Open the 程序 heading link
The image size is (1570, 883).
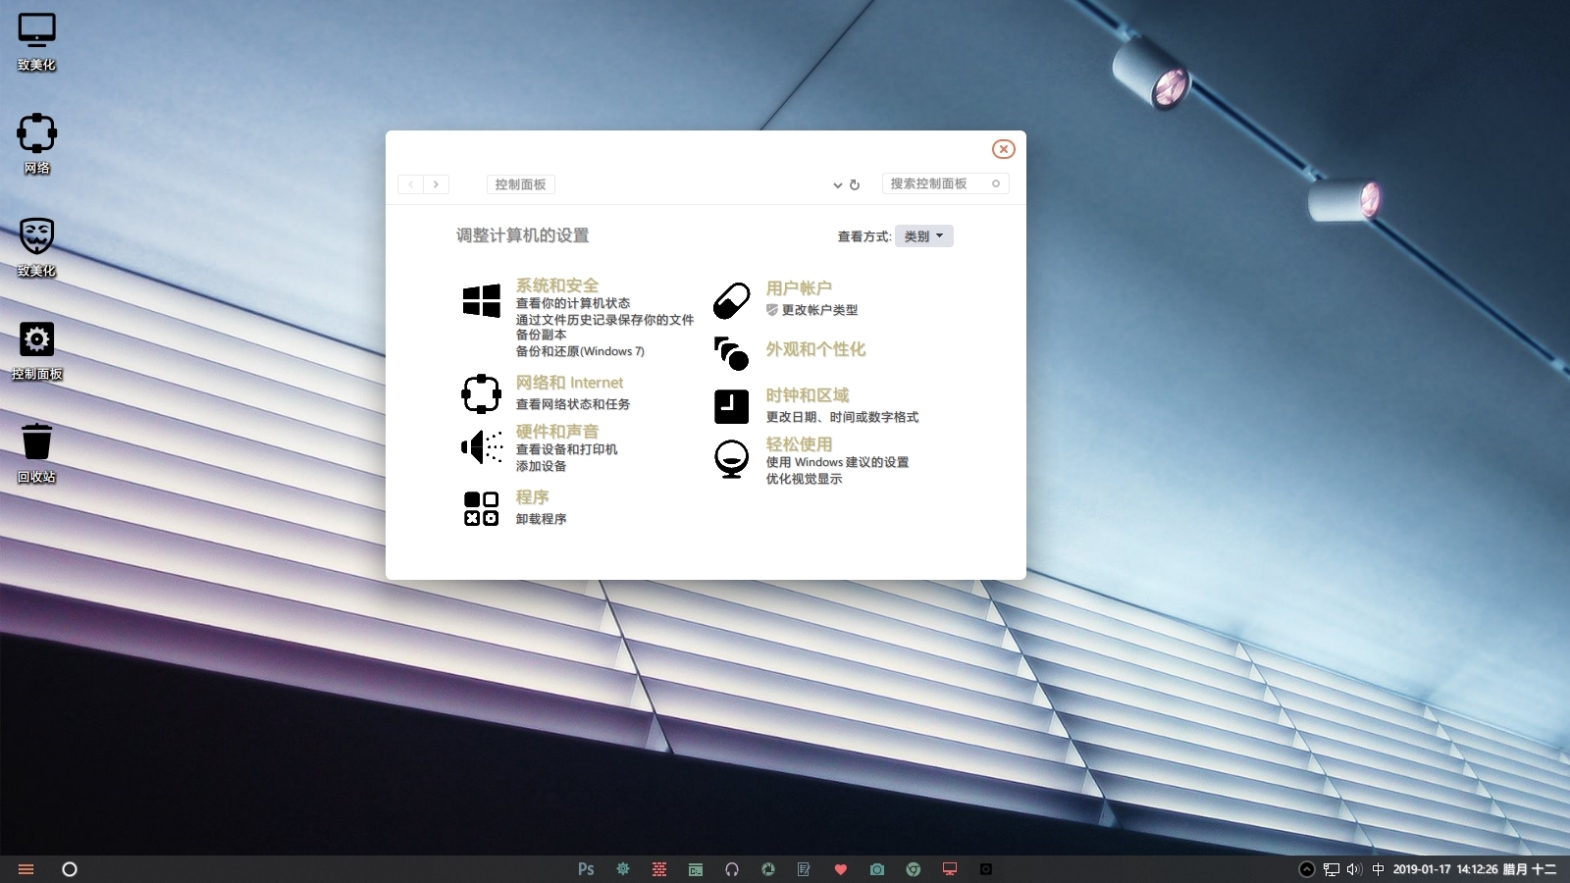532,497
